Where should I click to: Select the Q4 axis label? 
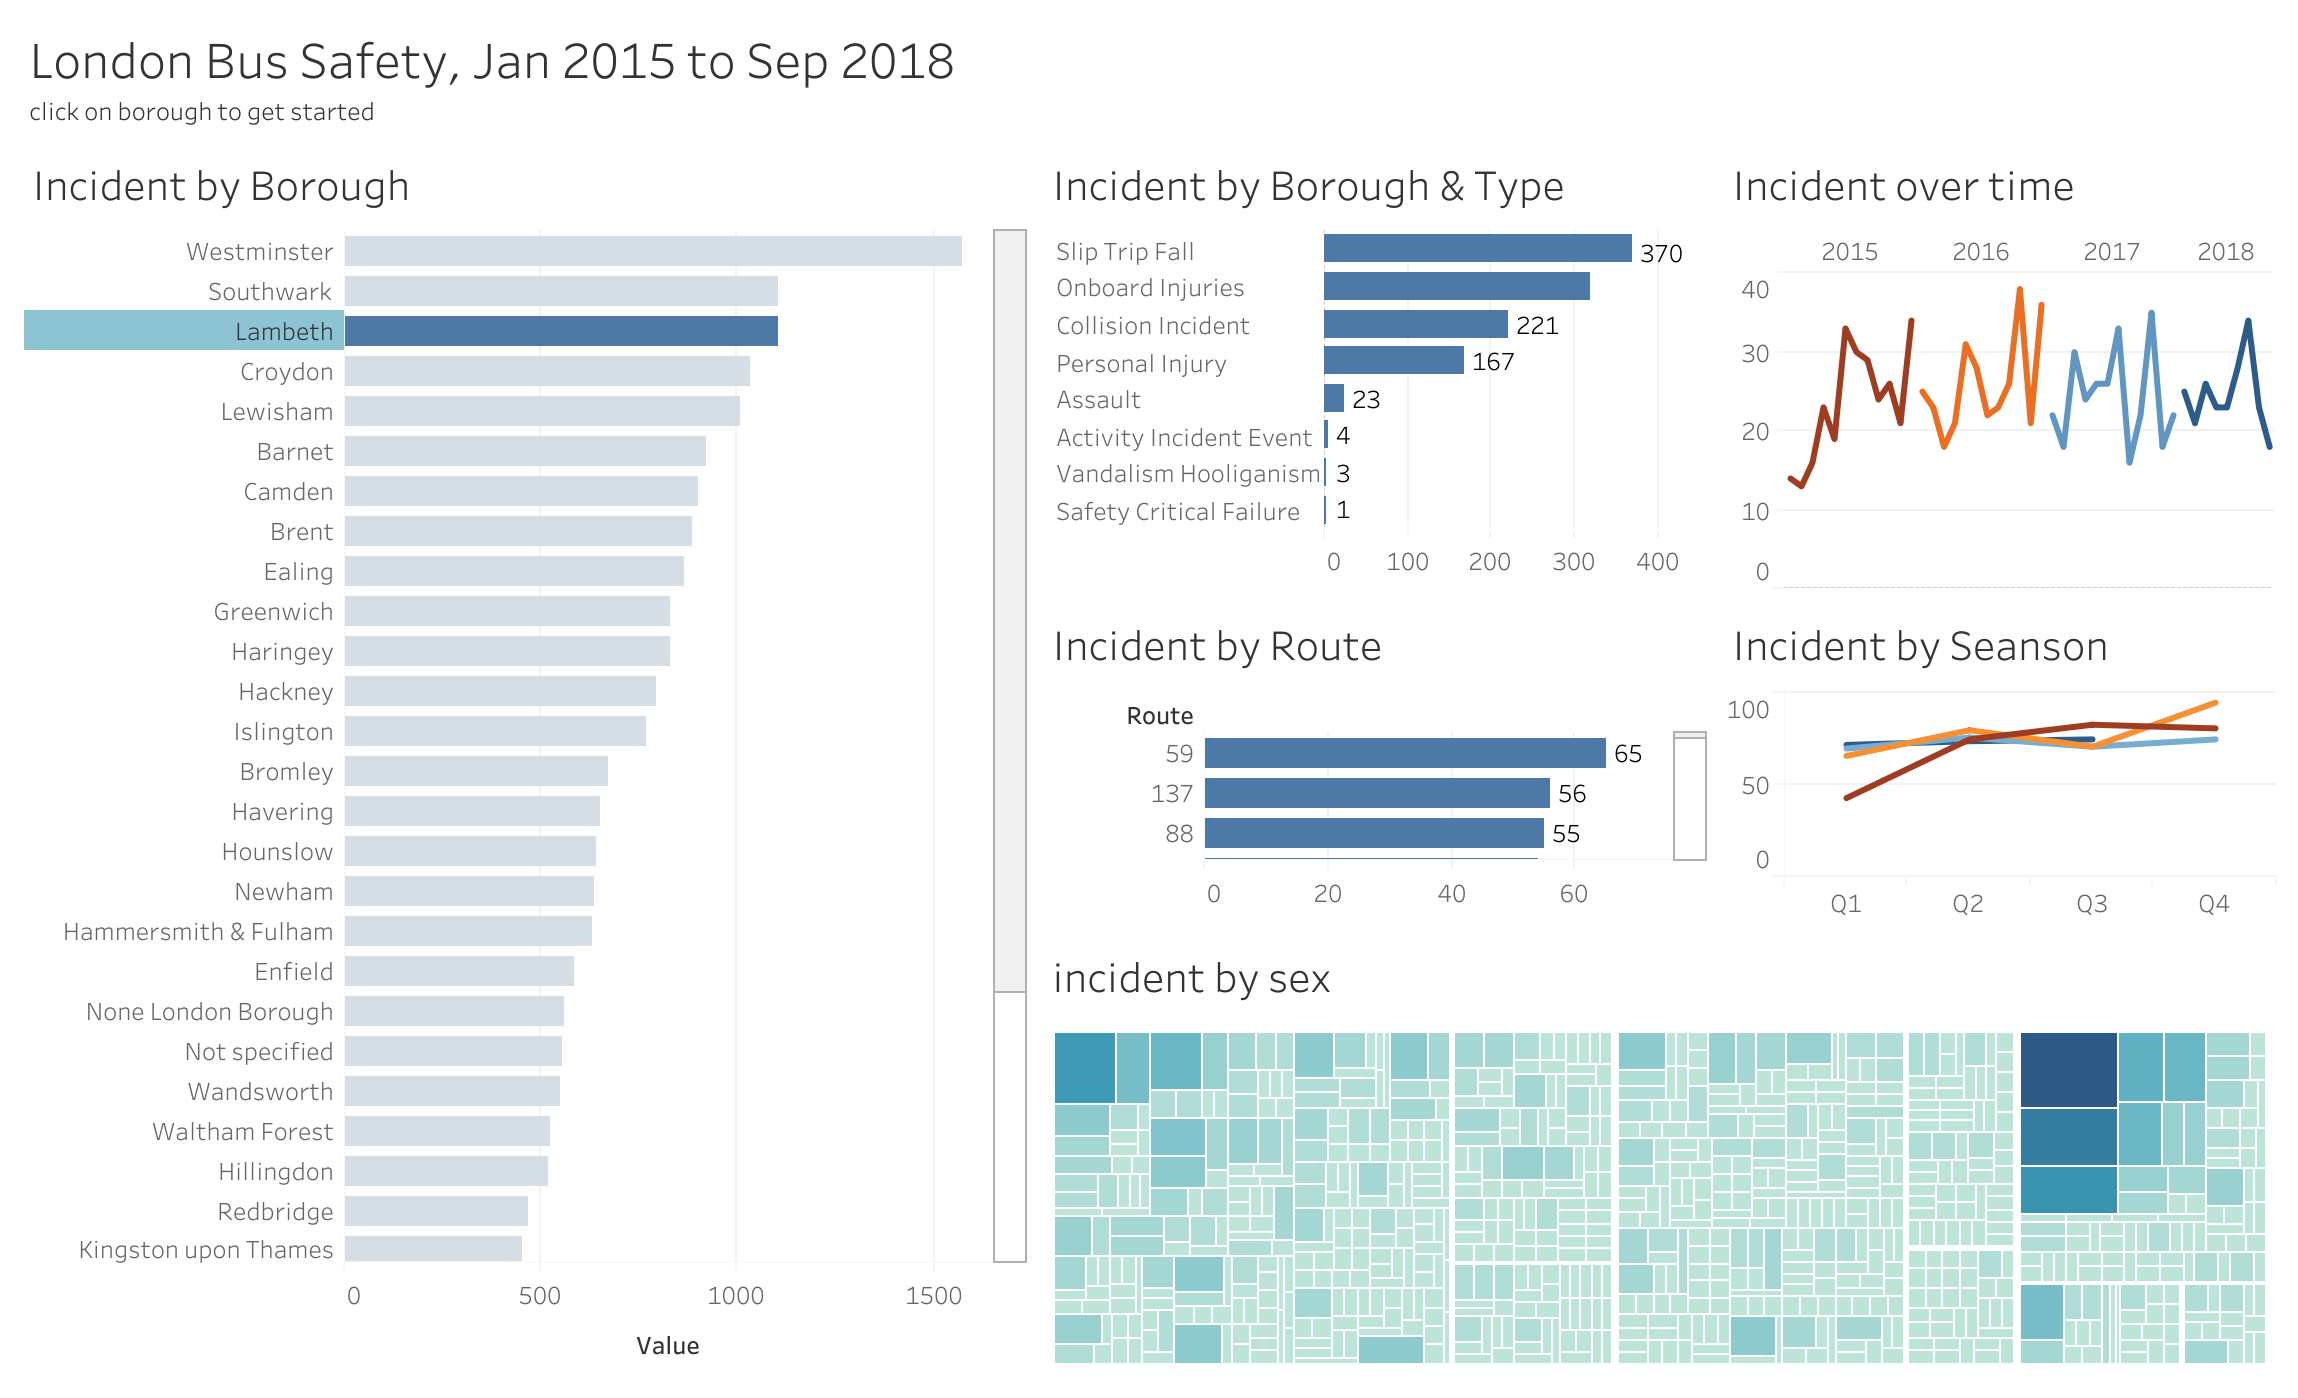pyautogui.click(x=2214, y=904)
